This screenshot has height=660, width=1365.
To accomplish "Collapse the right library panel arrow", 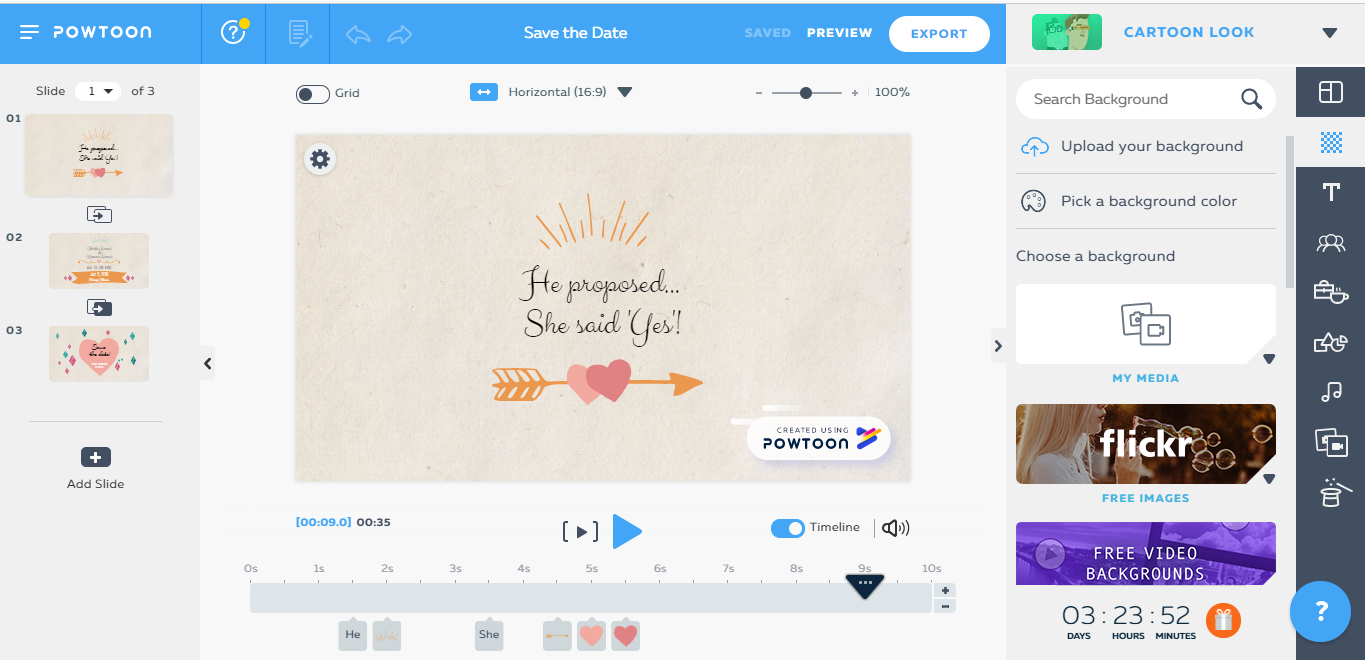I will click(998, 346).
